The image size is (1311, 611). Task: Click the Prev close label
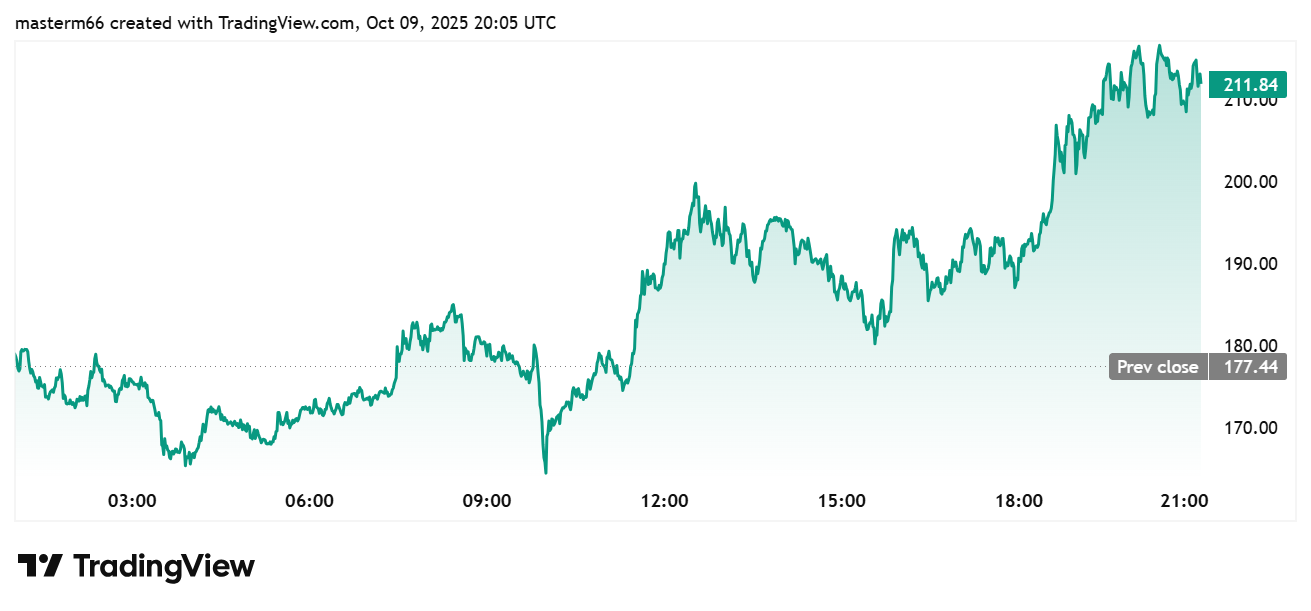[x=1157, y=367]
